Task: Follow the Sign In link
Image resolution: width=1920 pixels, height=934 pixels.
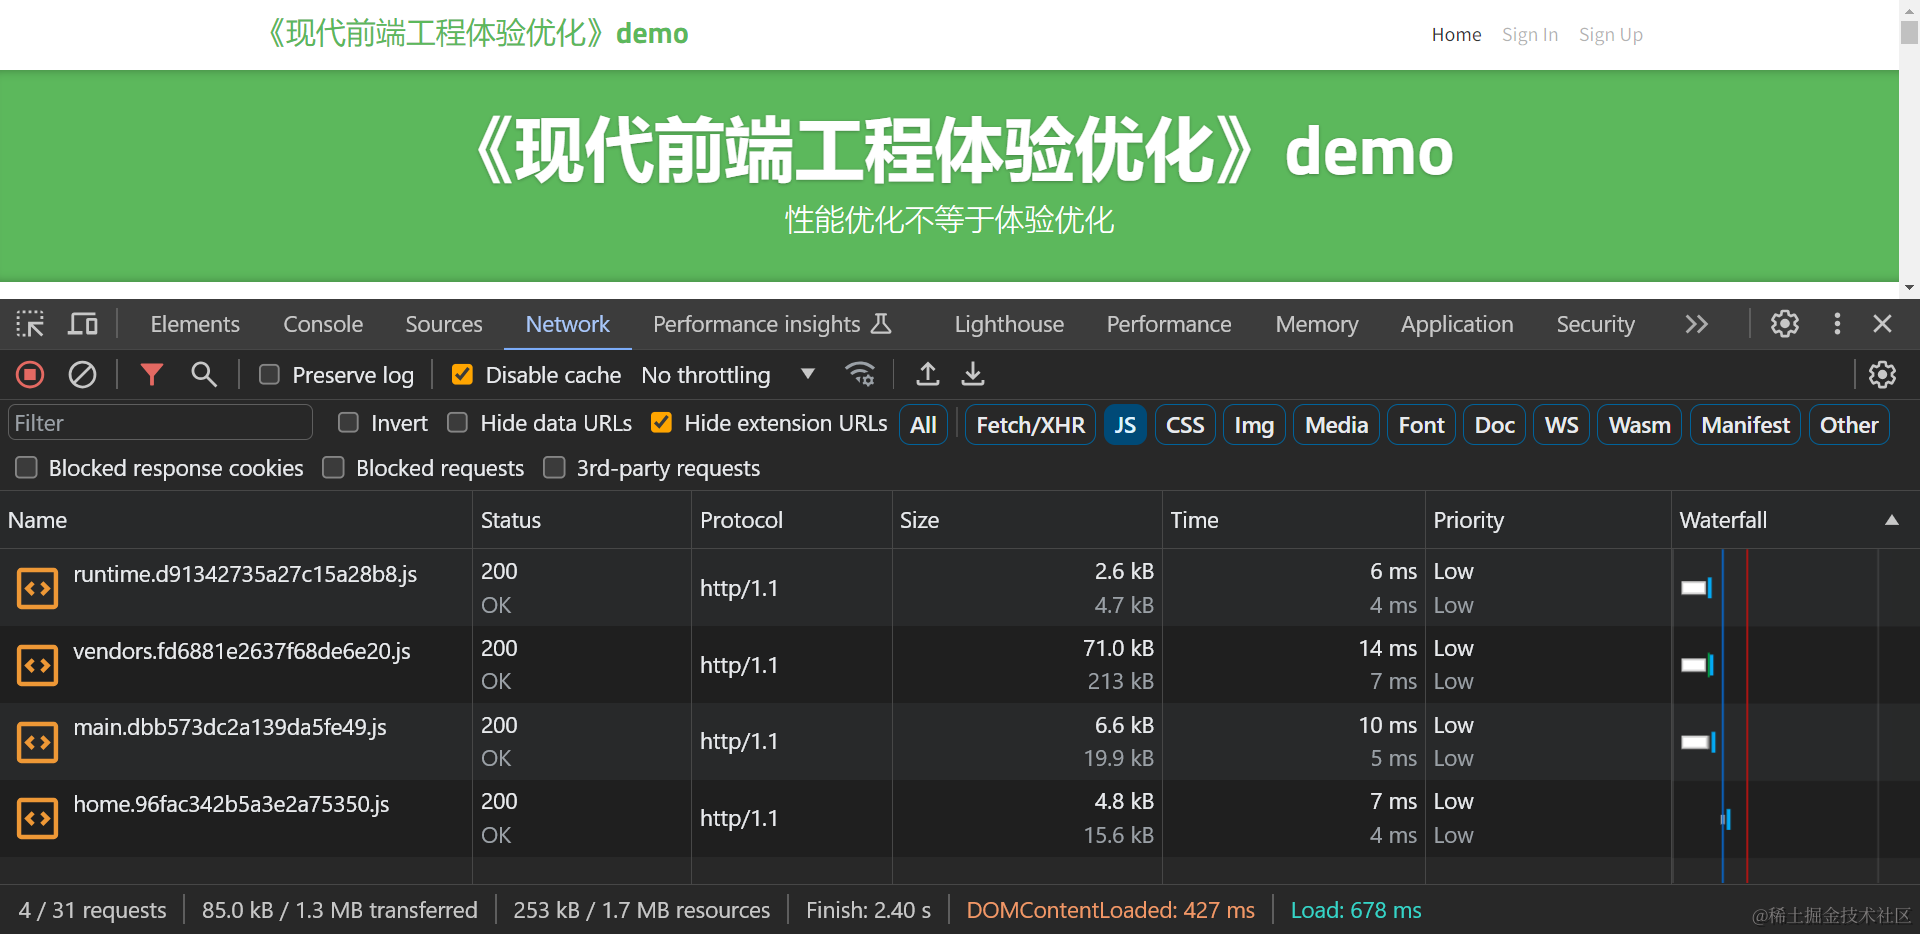Action: pos(1529,35)
